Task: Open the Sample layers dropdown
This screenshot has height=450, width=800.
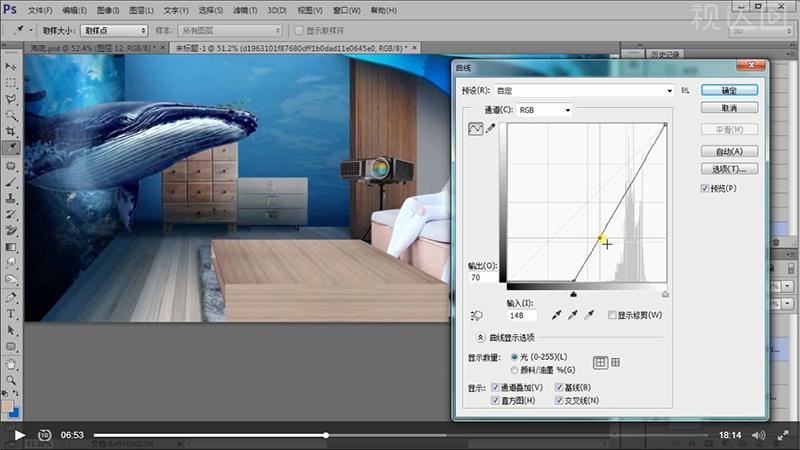Action: tap(230, 31)
